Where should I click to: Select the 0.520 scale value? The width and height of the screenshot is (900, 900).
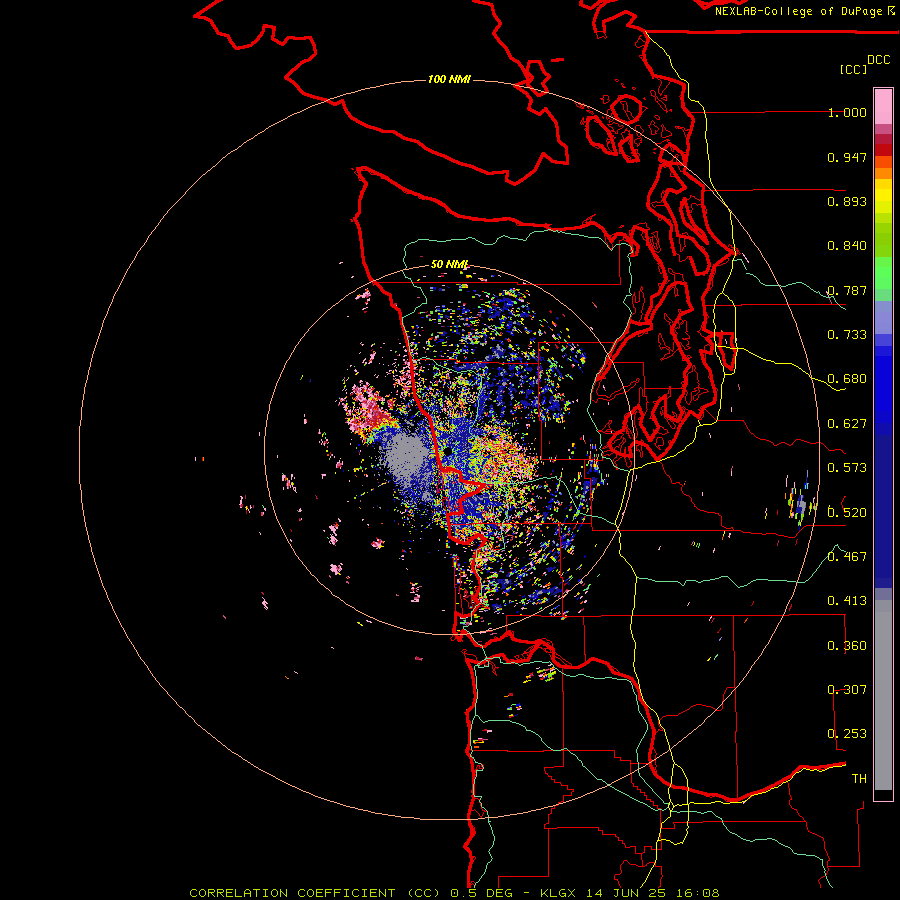847,512
